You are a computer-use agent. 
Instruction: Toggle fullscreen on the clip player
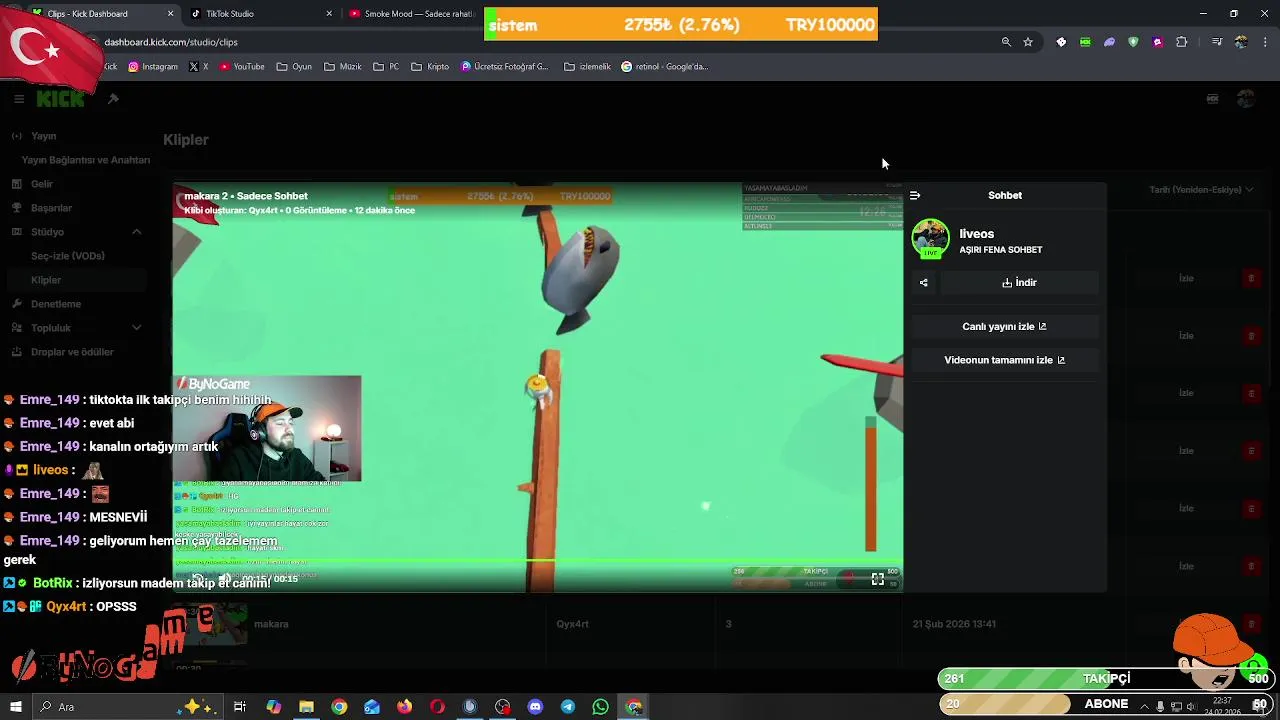tap(877, 579)
